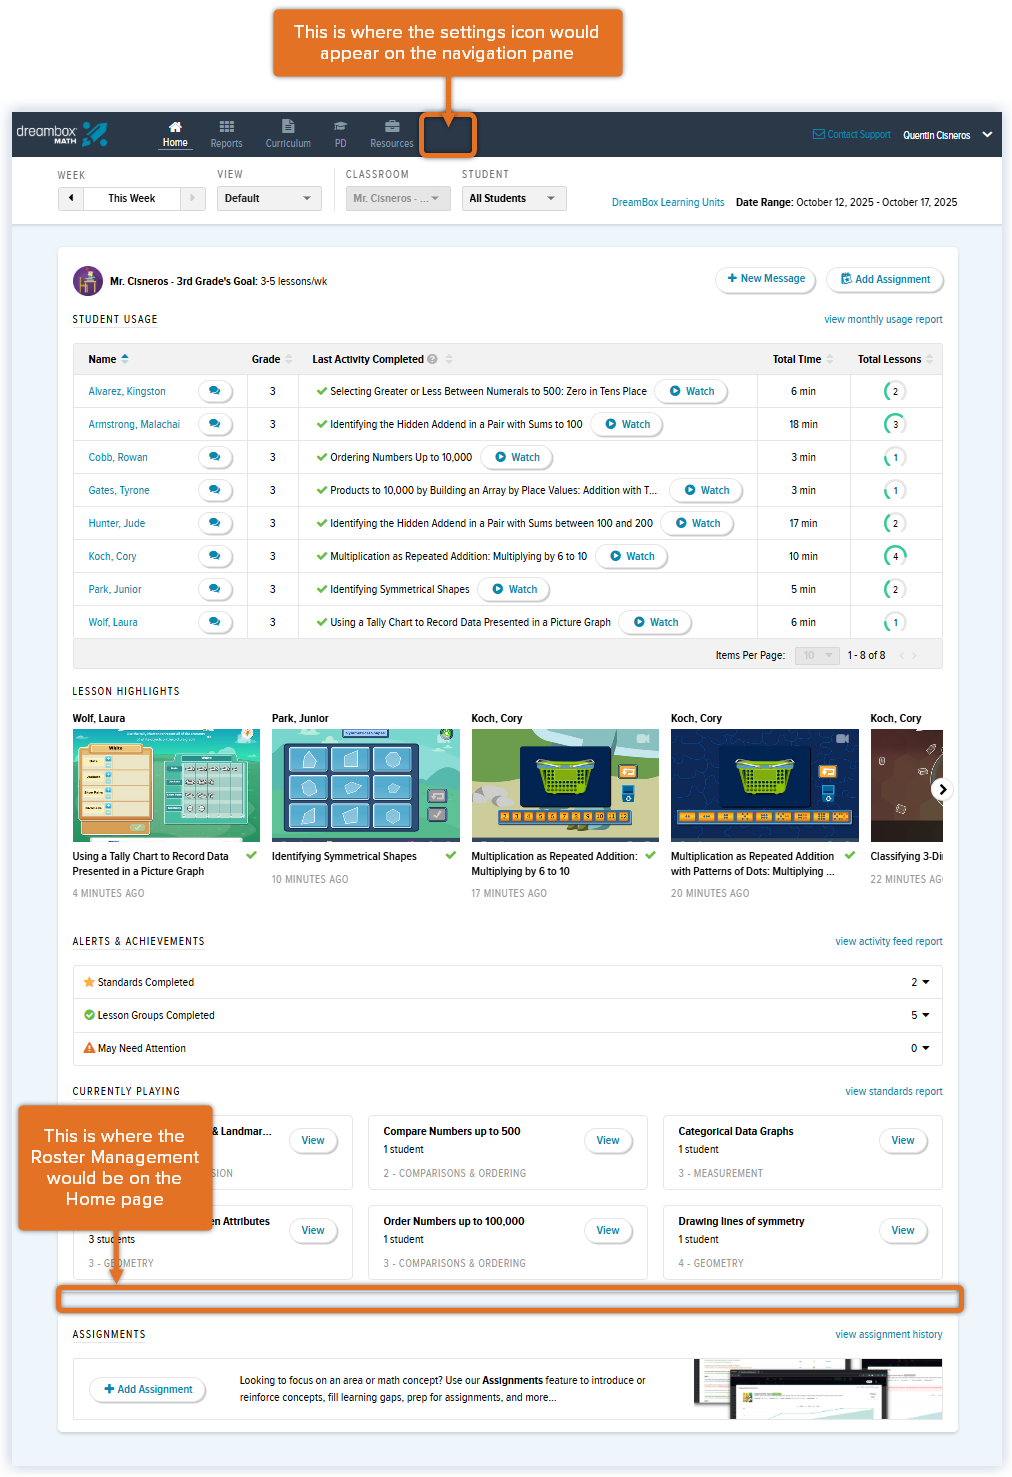Click the DreamBox Math logo
The image size is (1012, 1477).
coord(61,134)
